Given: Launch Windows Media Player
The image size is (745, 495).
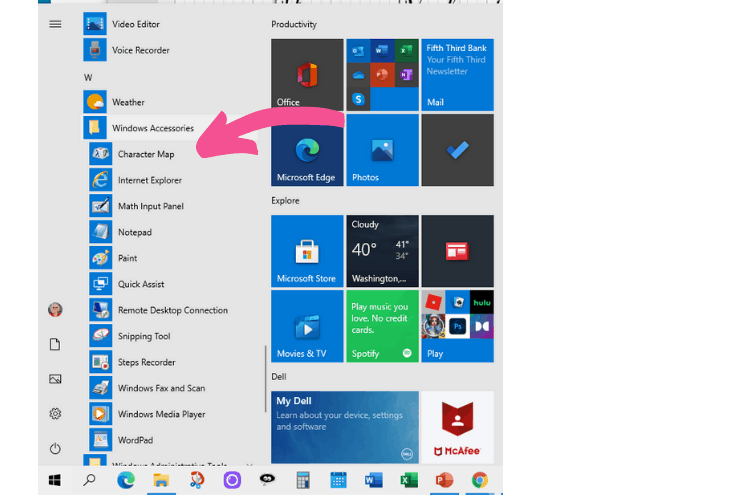Looking at the screenshot, I should point(171,414).
